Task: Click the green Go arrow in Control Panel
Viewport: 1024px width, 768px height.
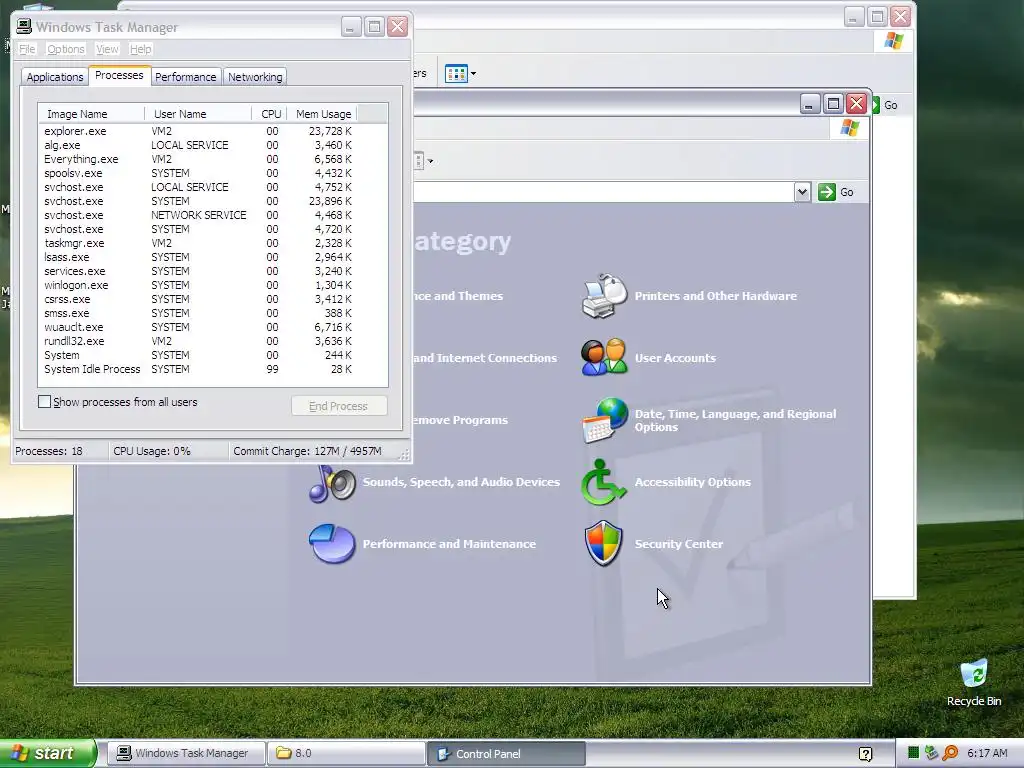Action: point(827,192)
